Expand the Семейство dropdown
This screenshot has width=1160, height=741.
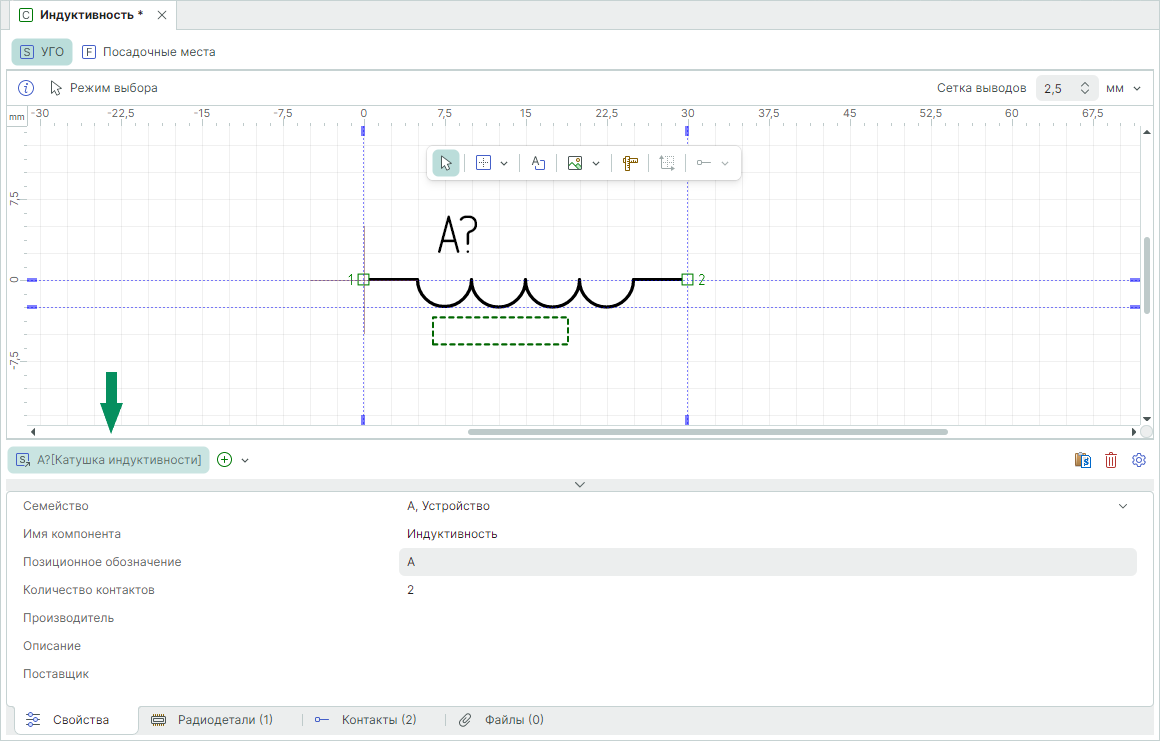coord(1122,506)
